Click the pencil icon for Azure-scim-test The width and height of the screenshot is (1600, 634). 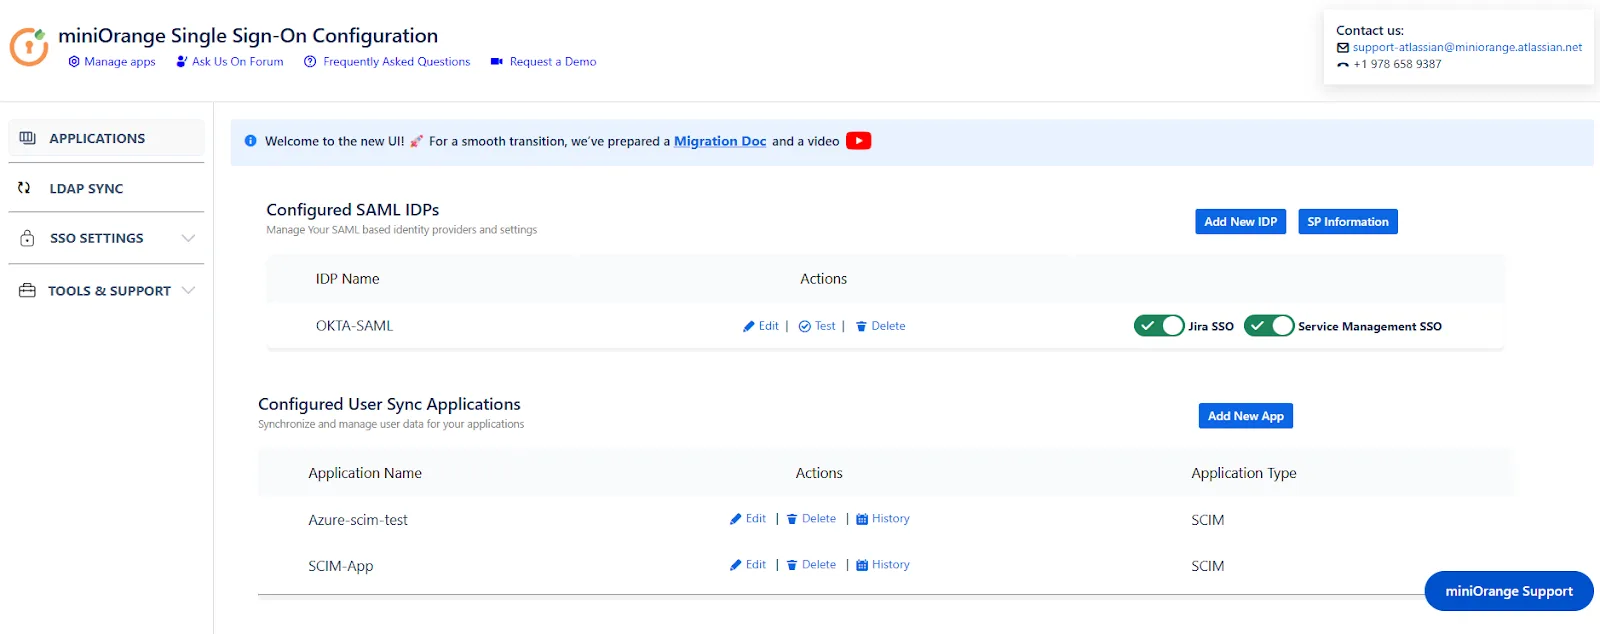[x=736, y=519]
